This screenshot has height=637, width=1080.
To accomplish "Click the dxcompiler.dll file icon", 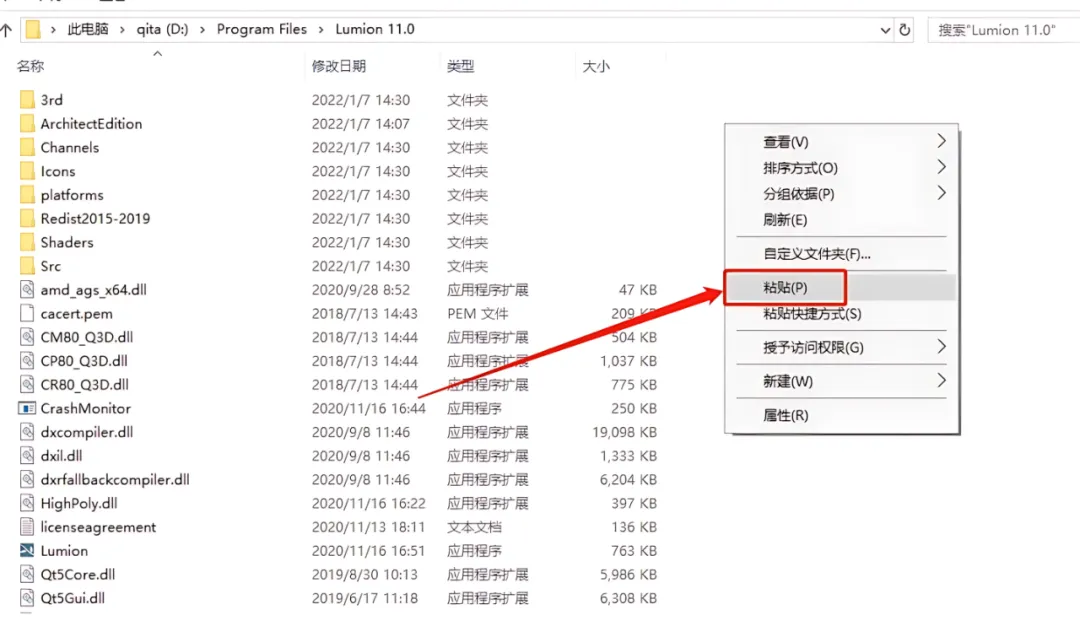I will click(x=27, y=432).
